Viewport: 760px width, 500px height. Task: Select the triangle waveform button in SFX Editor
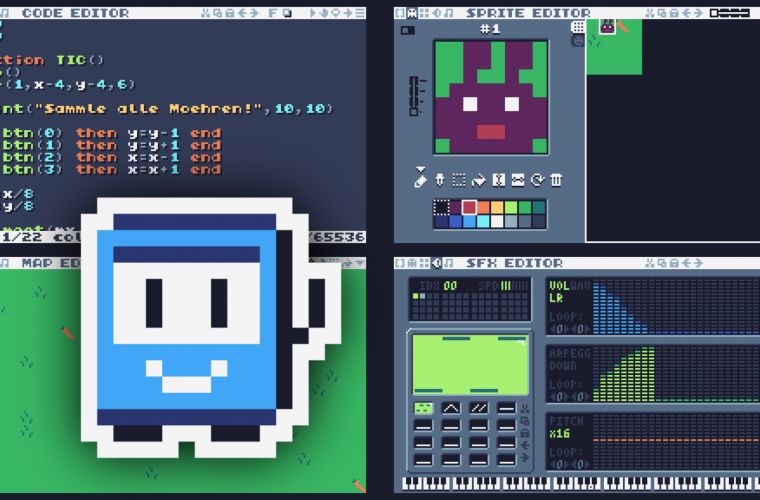tap(451, 408)
